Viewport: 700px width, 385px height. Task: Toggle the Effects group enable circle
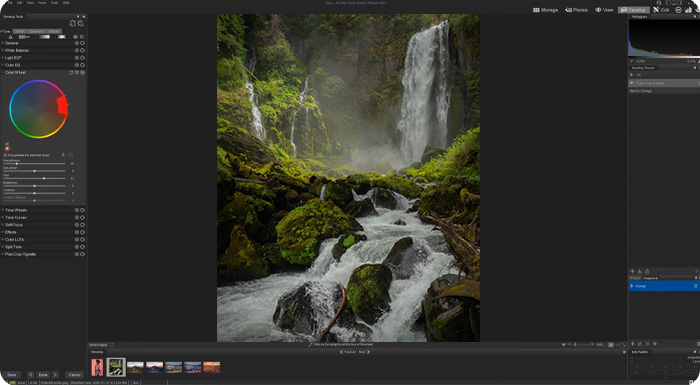(83, 232)
